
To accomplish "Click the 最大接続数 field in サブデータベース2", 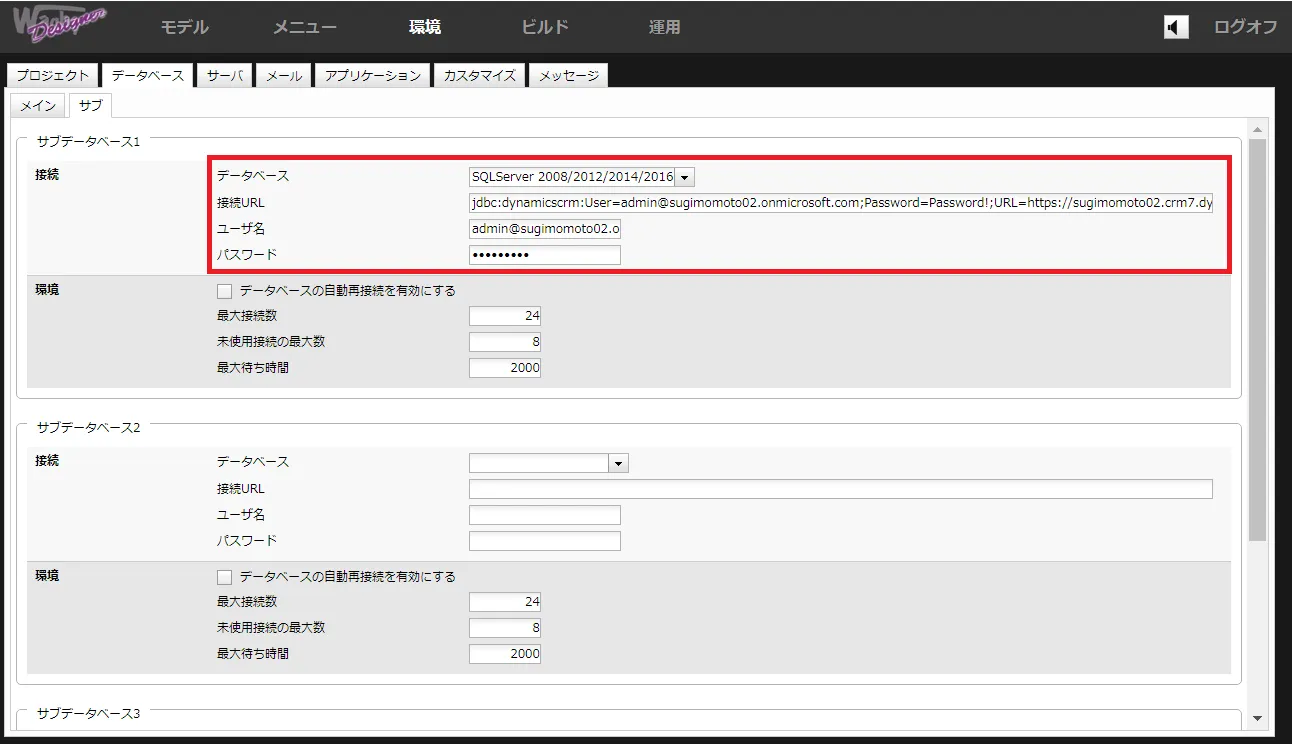I will pos(505,602).
